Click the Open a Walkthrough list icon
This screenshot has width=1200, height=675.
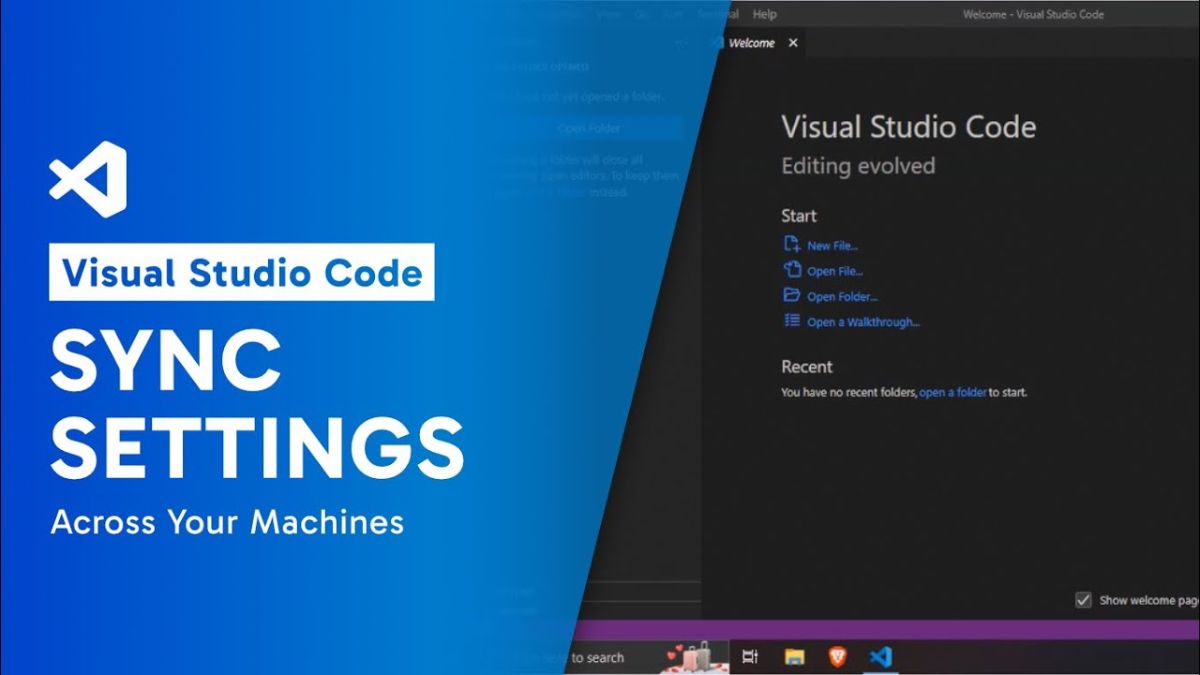tap(789, 320)
